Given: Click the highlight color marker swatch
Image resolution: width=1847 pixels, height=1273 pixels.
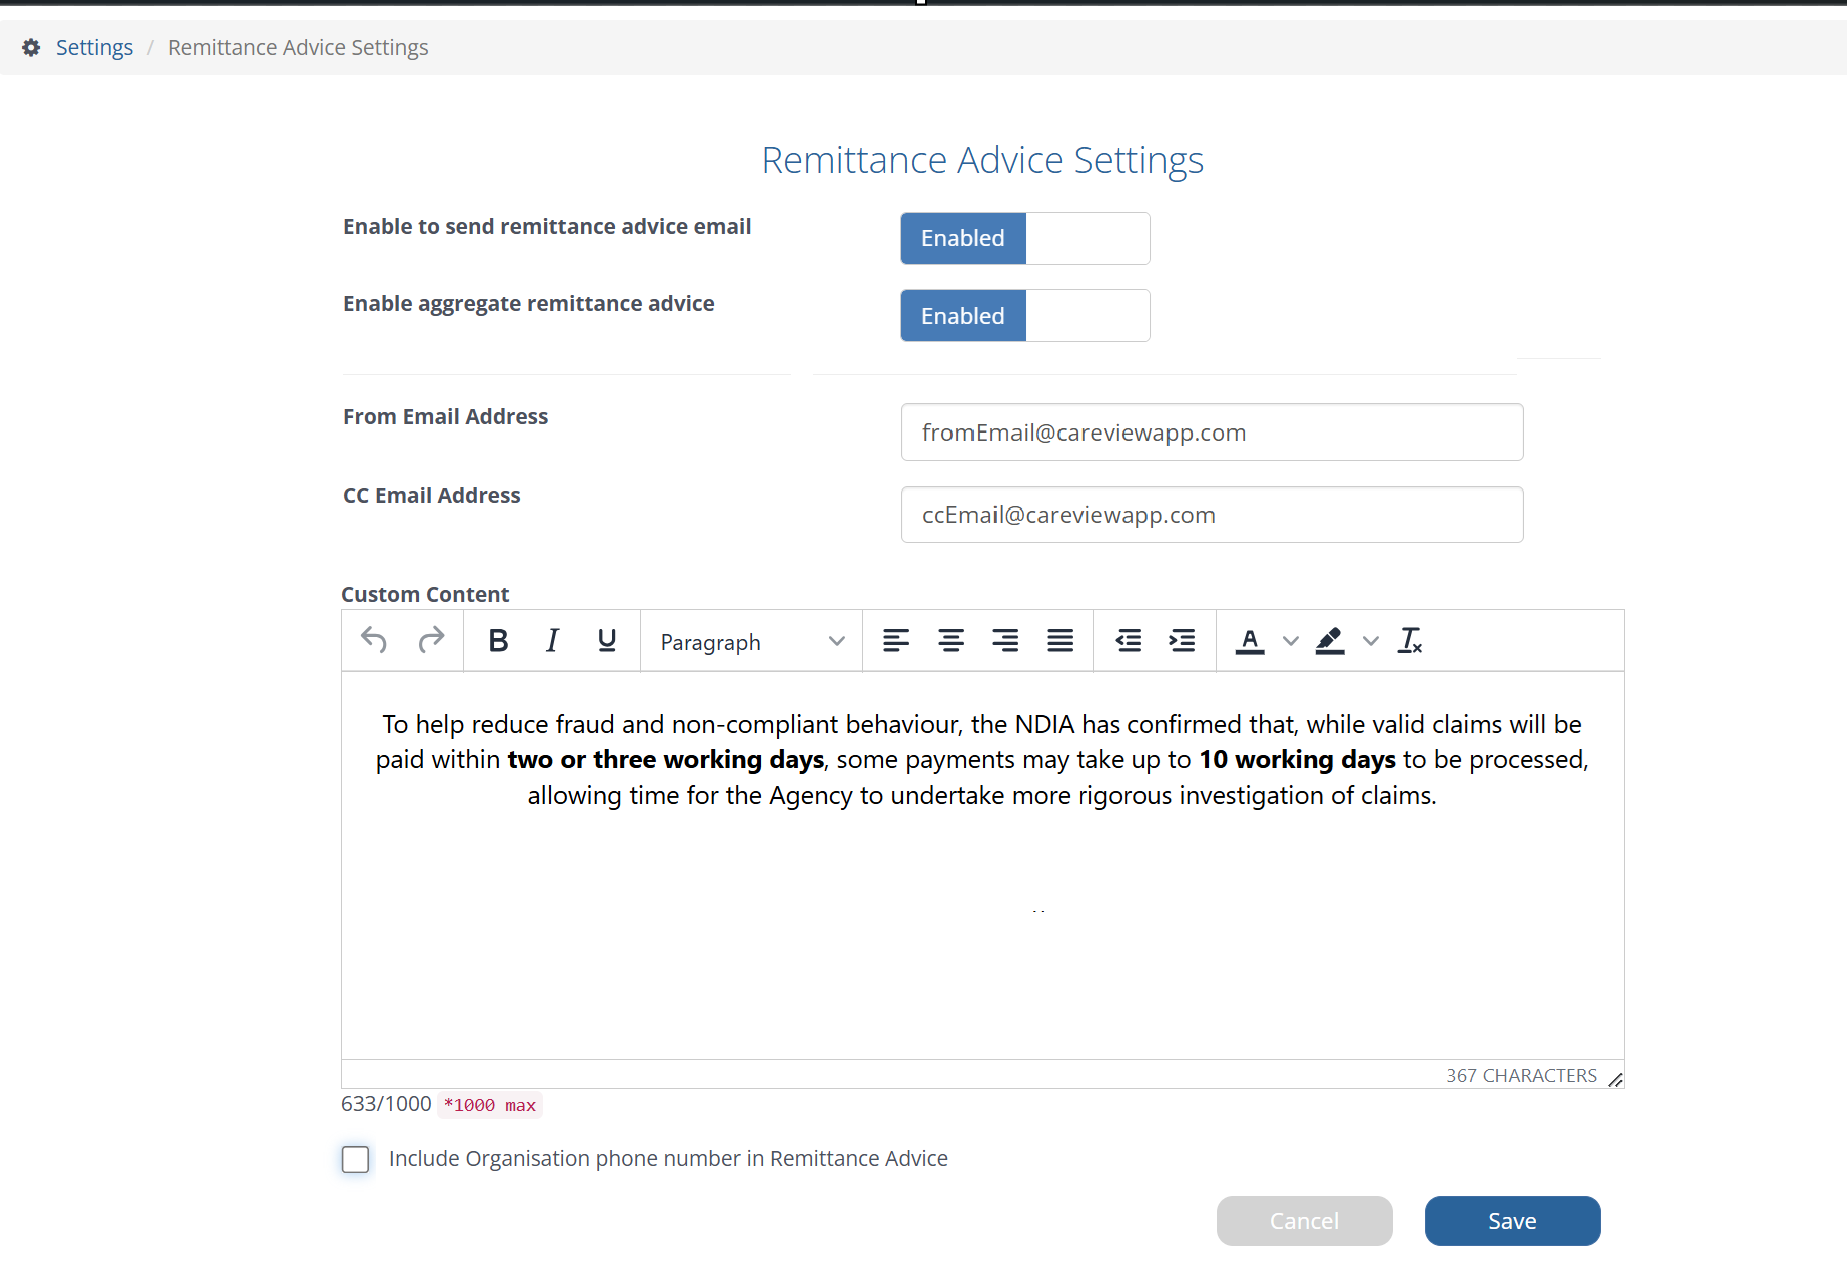Looking at the screenshot, I should click(x=1330, y=640).
